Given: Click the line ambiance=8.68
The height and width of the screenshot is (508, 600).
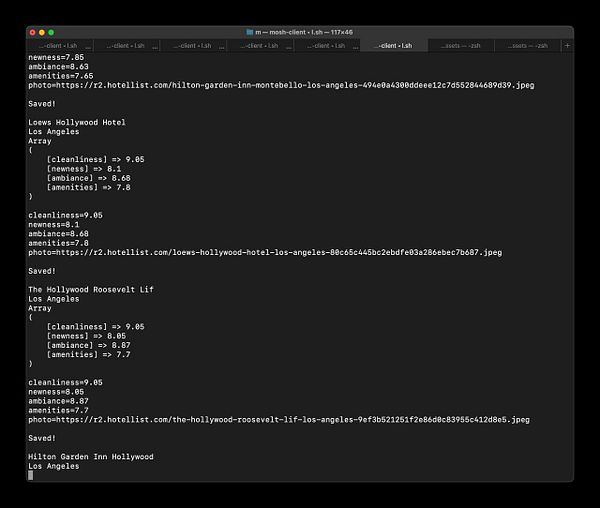Looking at the screenshot, I should pos(58,234).
